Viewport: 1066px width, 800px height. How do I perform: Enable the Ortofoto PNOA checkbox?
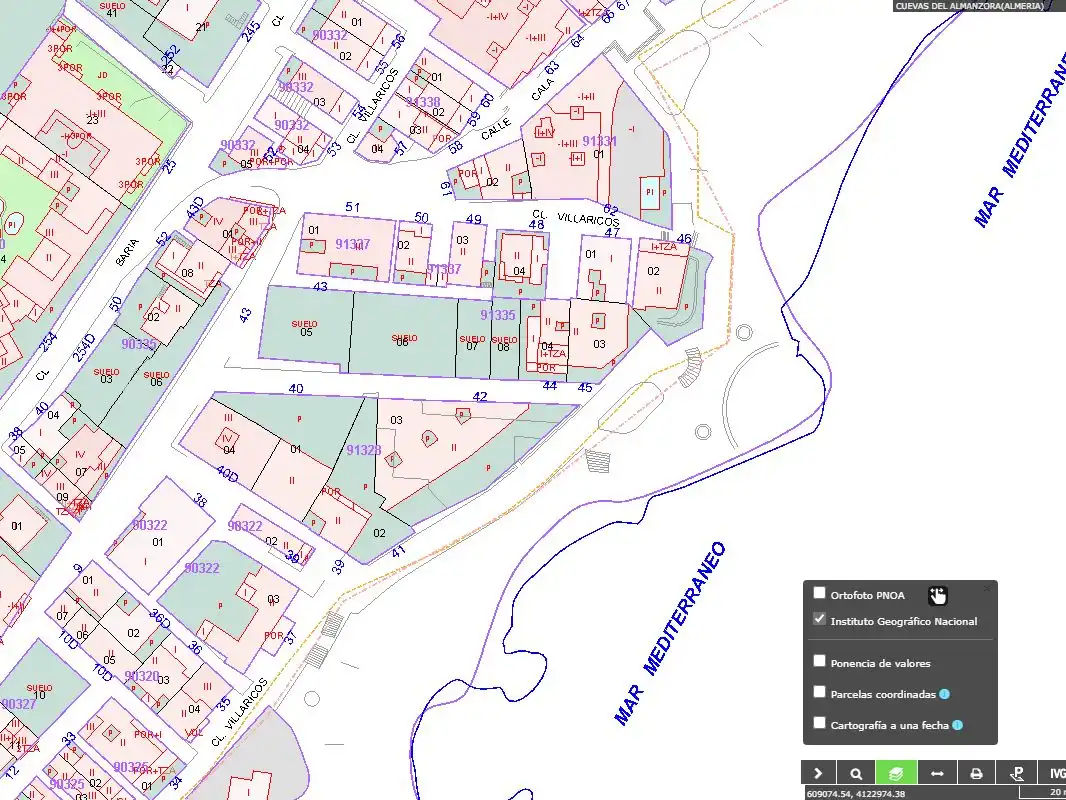[819, 593]
